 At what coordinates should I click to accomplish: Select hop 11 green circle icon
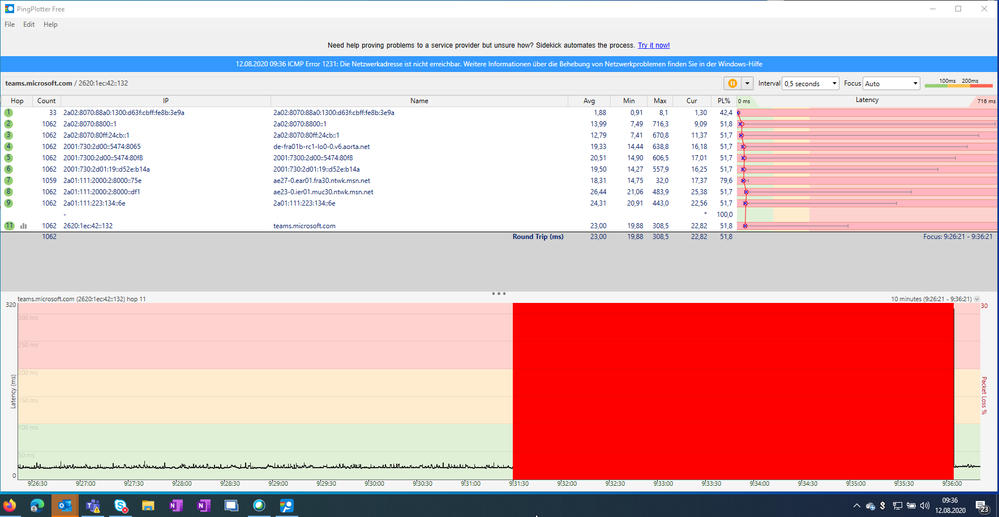point(8,226)
